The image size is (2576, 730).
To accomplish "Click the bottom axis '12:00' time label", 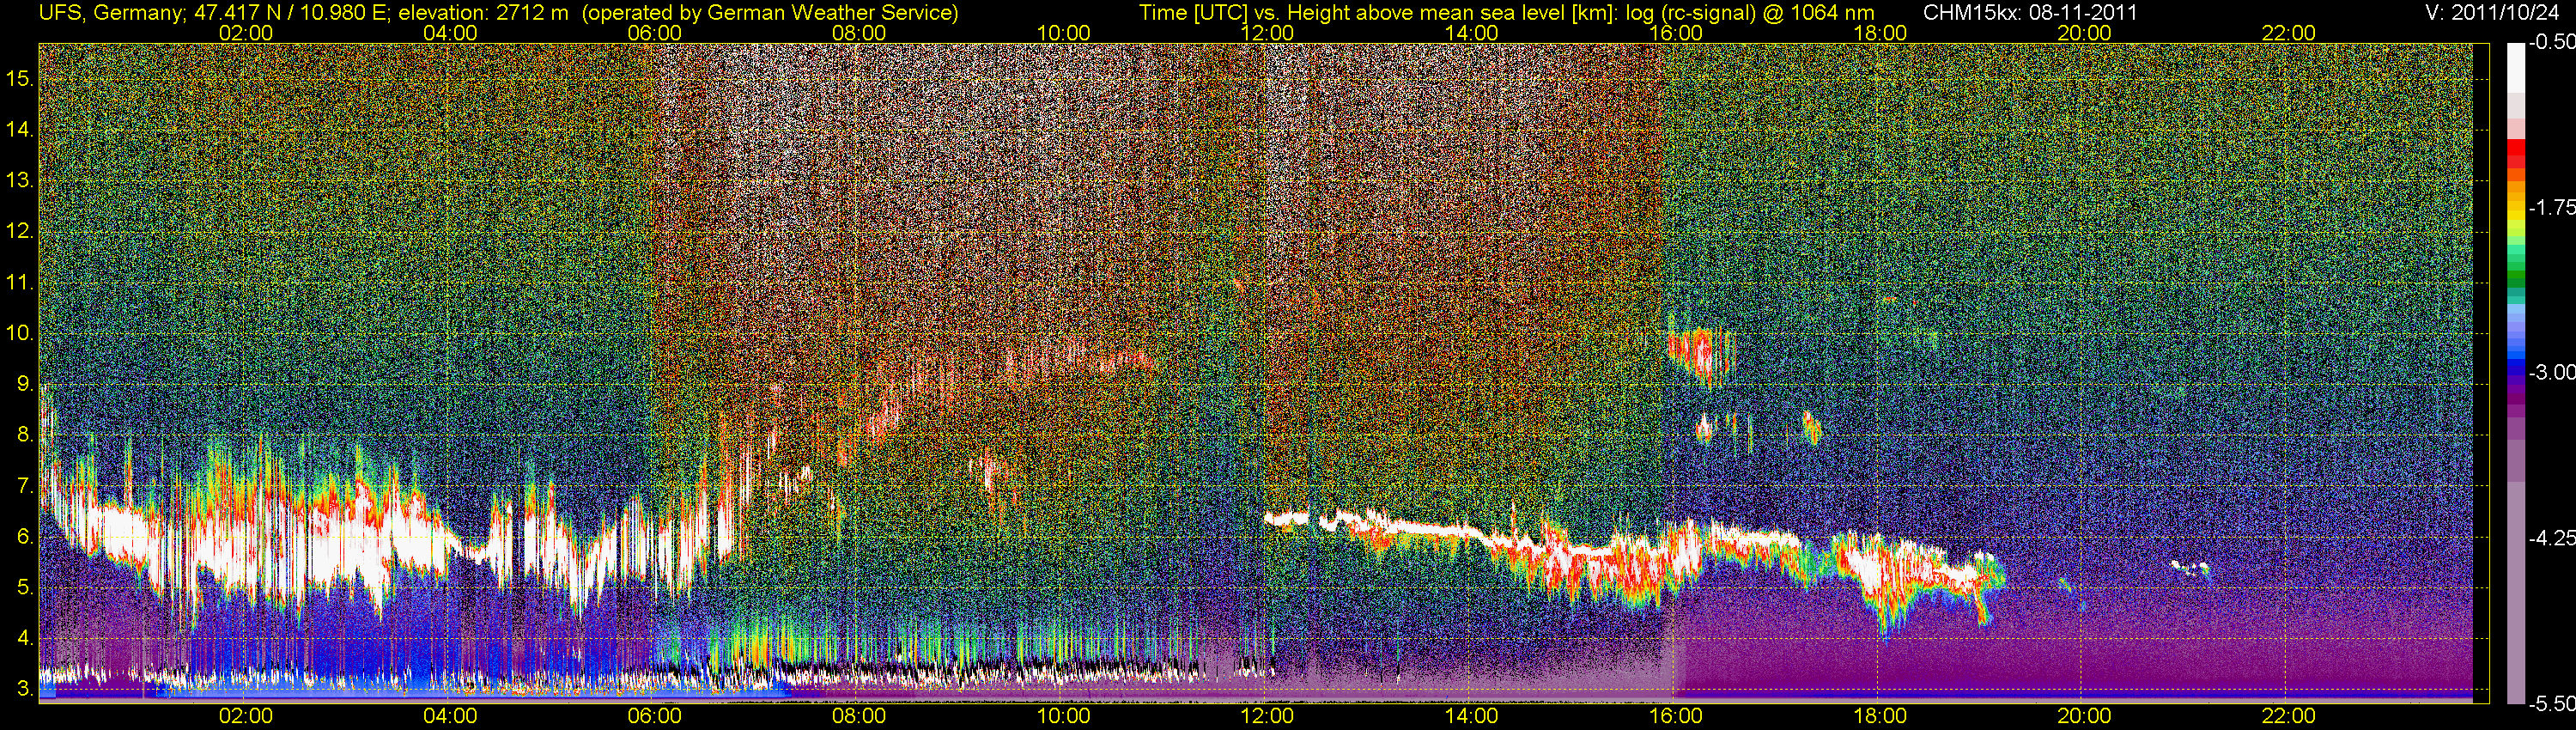I will (x=1267, y=716).
